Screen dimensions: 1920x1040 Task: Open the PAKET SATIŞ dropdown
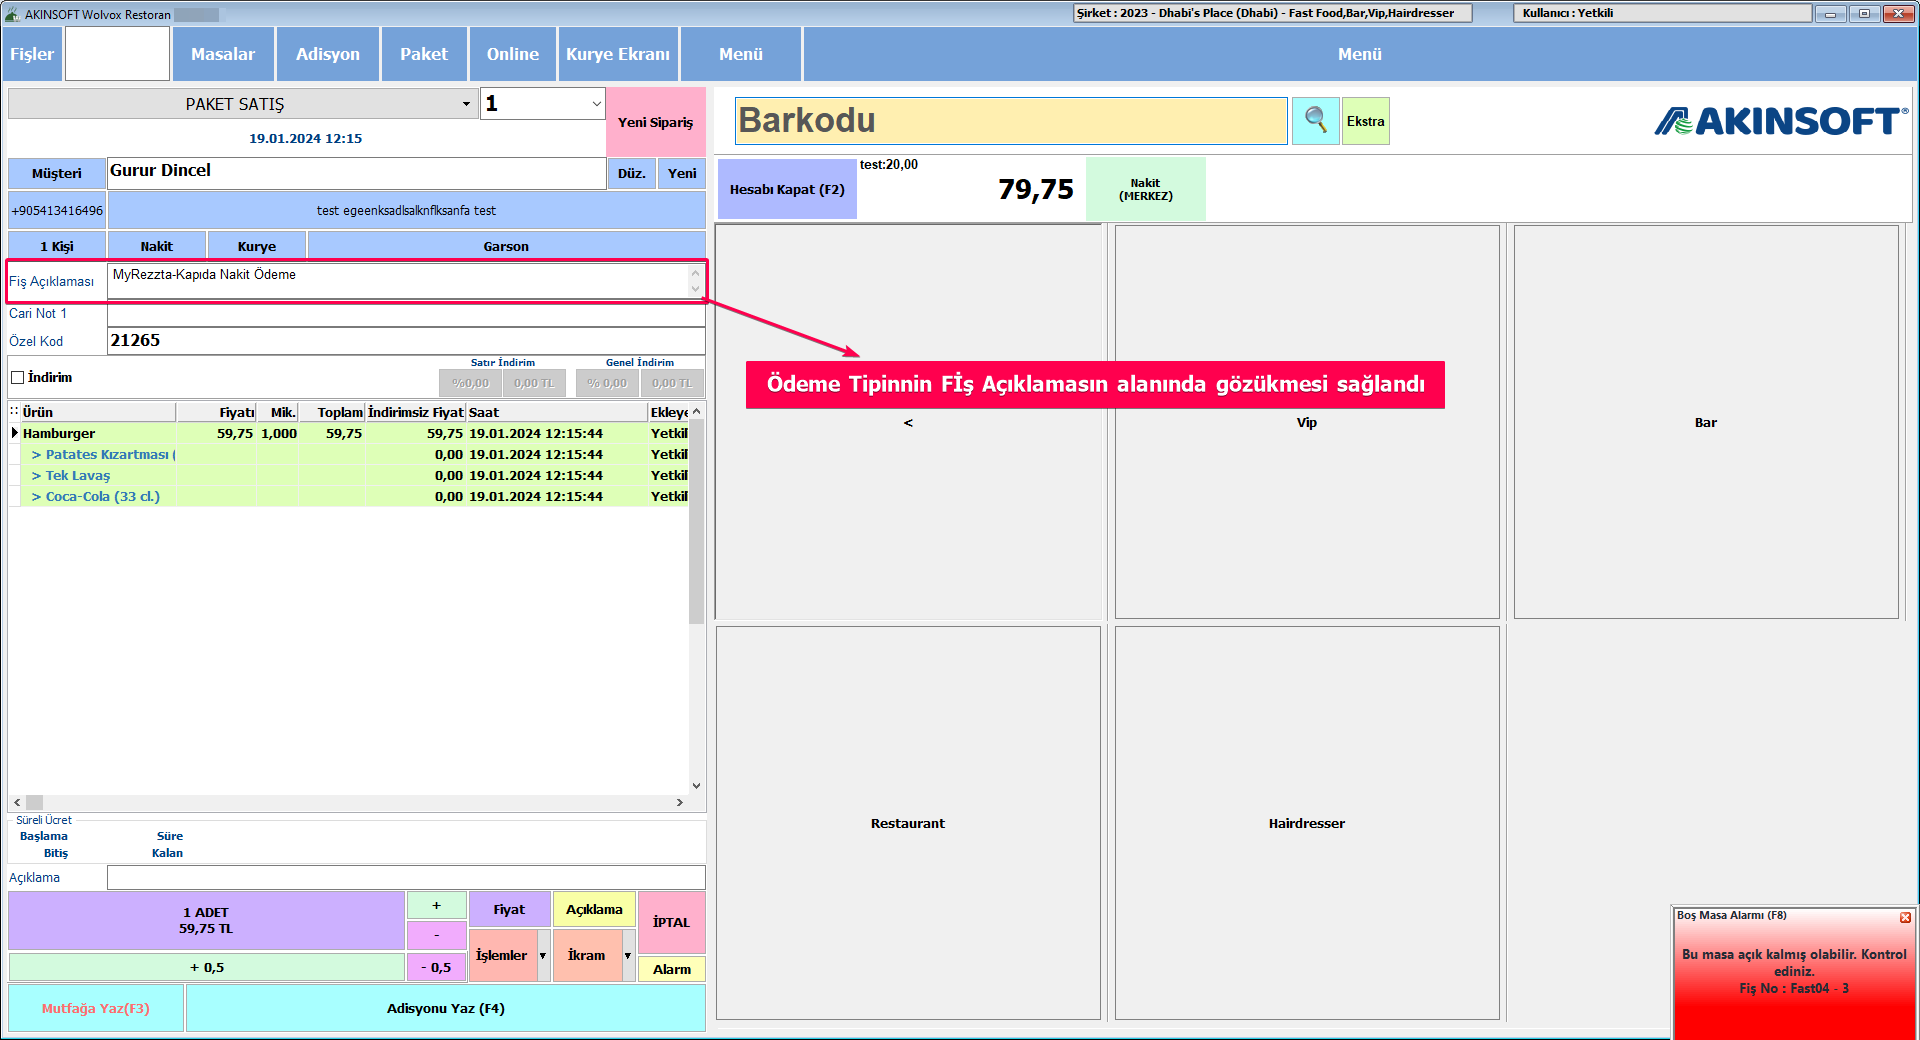(466, 104)
